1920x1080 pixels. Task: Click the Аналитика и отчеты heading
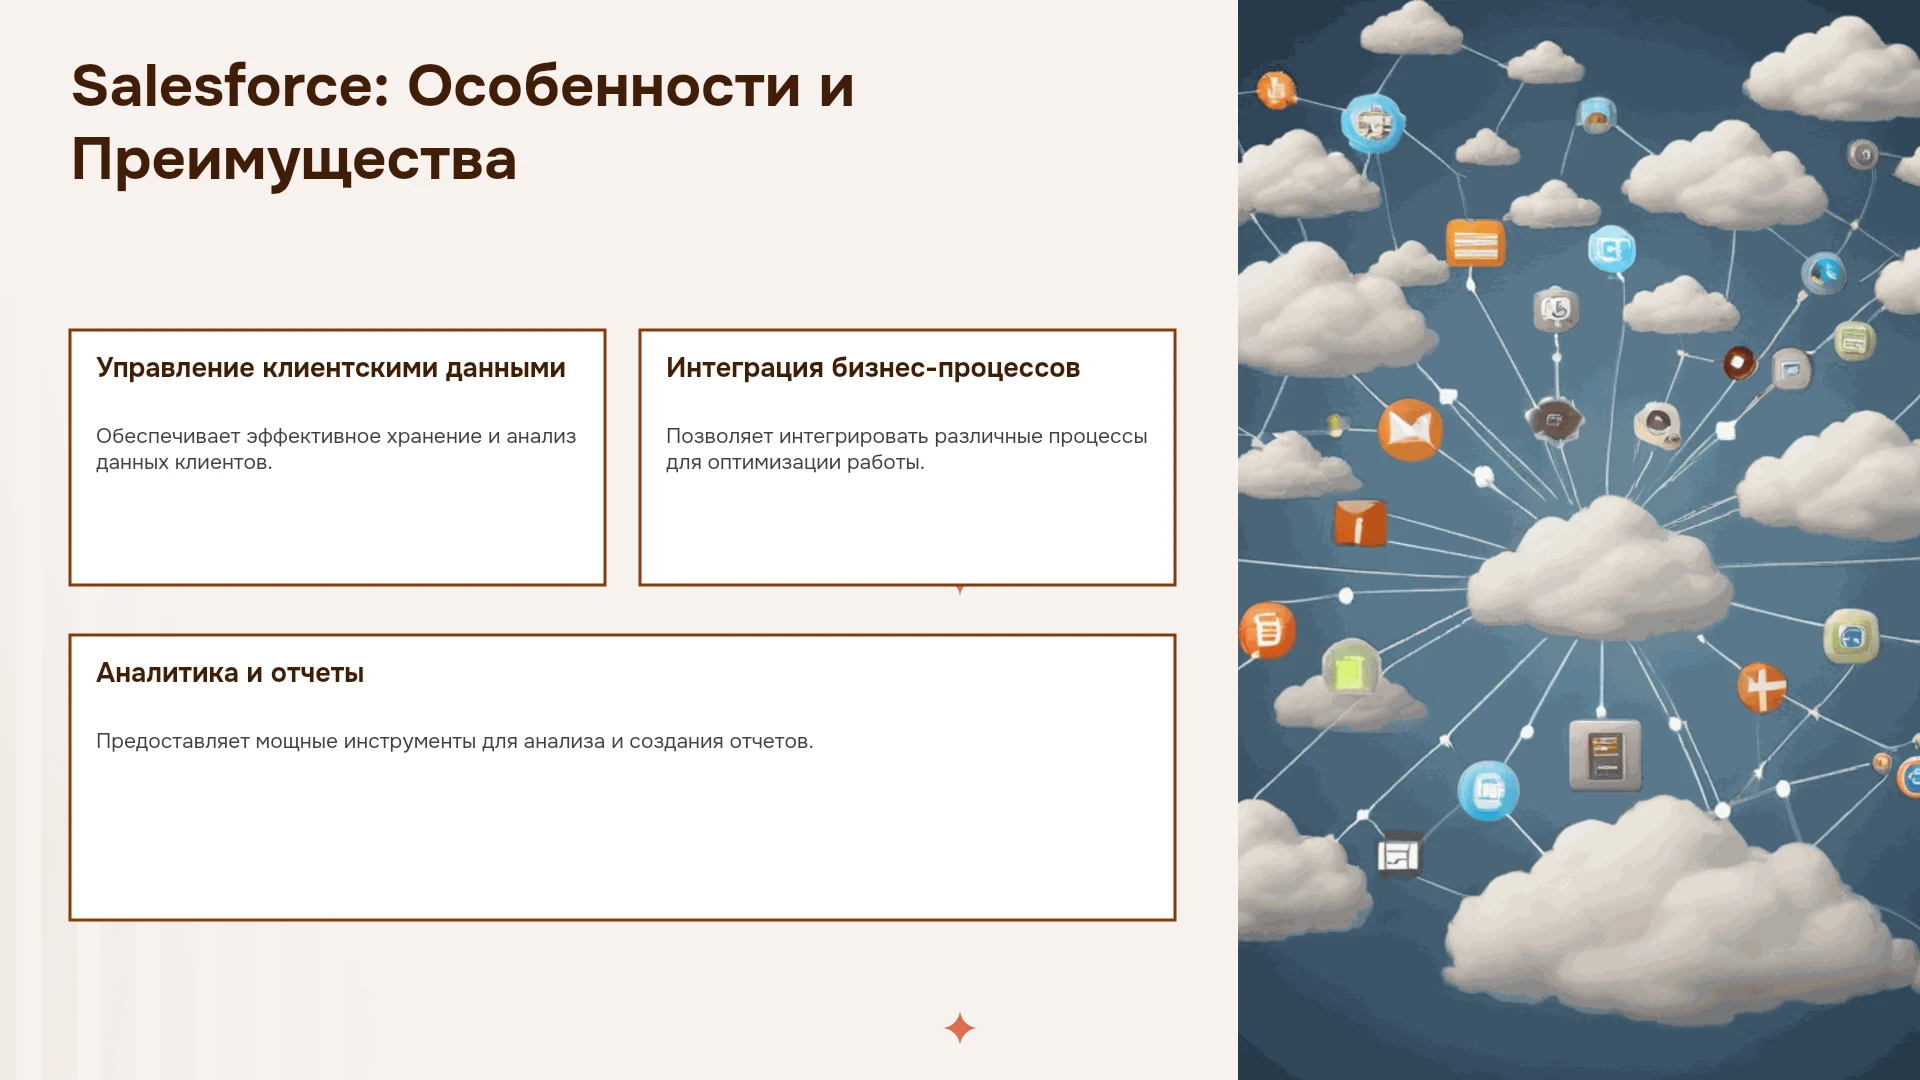tap(230, 673)
